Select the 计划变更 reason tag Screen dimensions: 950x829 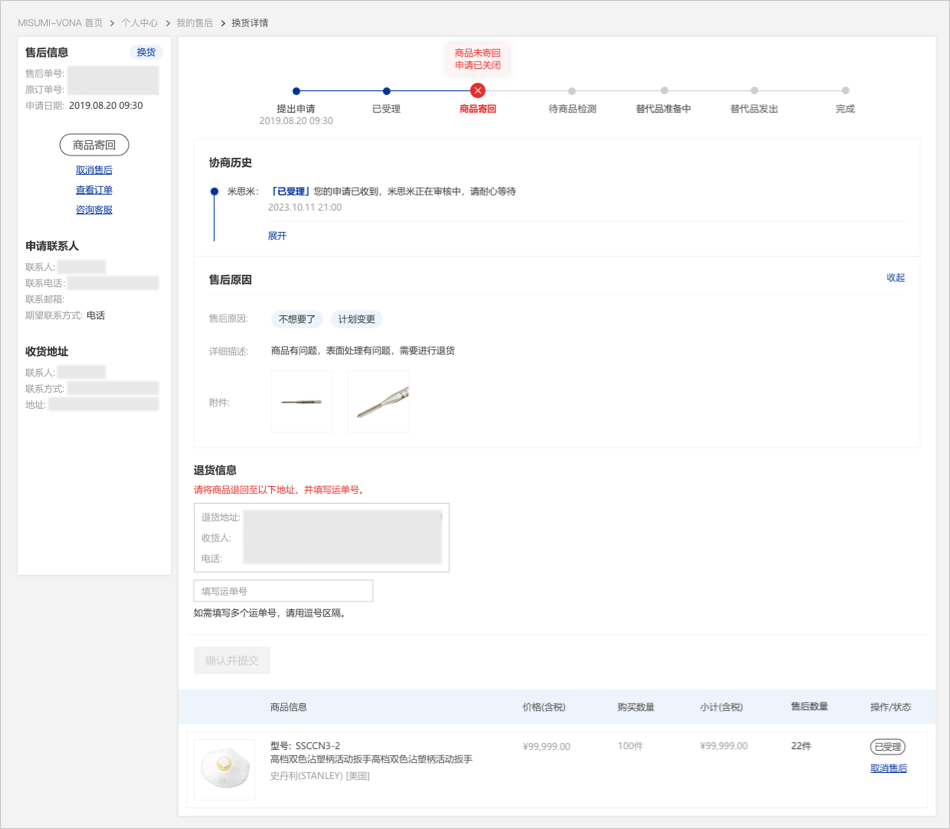357,320
